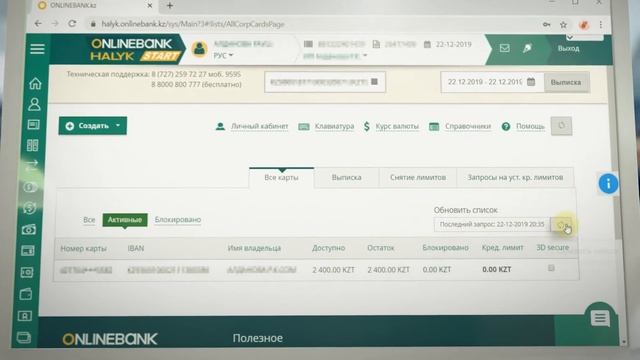Switch to Выписка tab
The height and width of the screenshot is (360, 640).
coord(346,178)
